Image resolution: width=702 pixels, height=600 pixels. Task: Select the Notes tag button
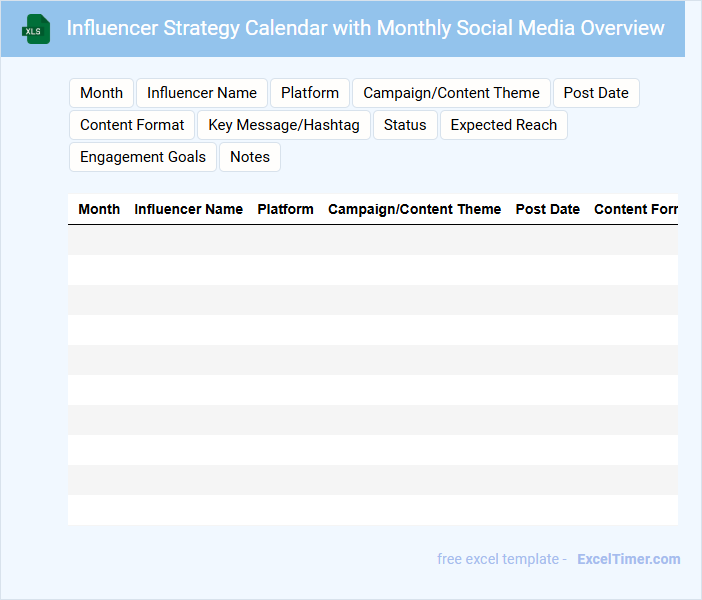[x=250, y=157]
